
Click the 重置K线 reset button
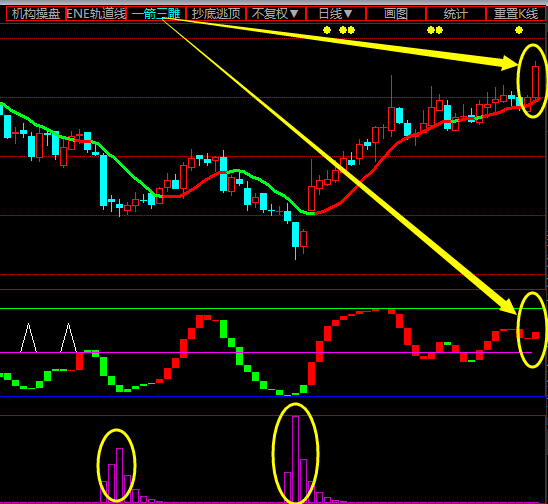click(515, 14)
